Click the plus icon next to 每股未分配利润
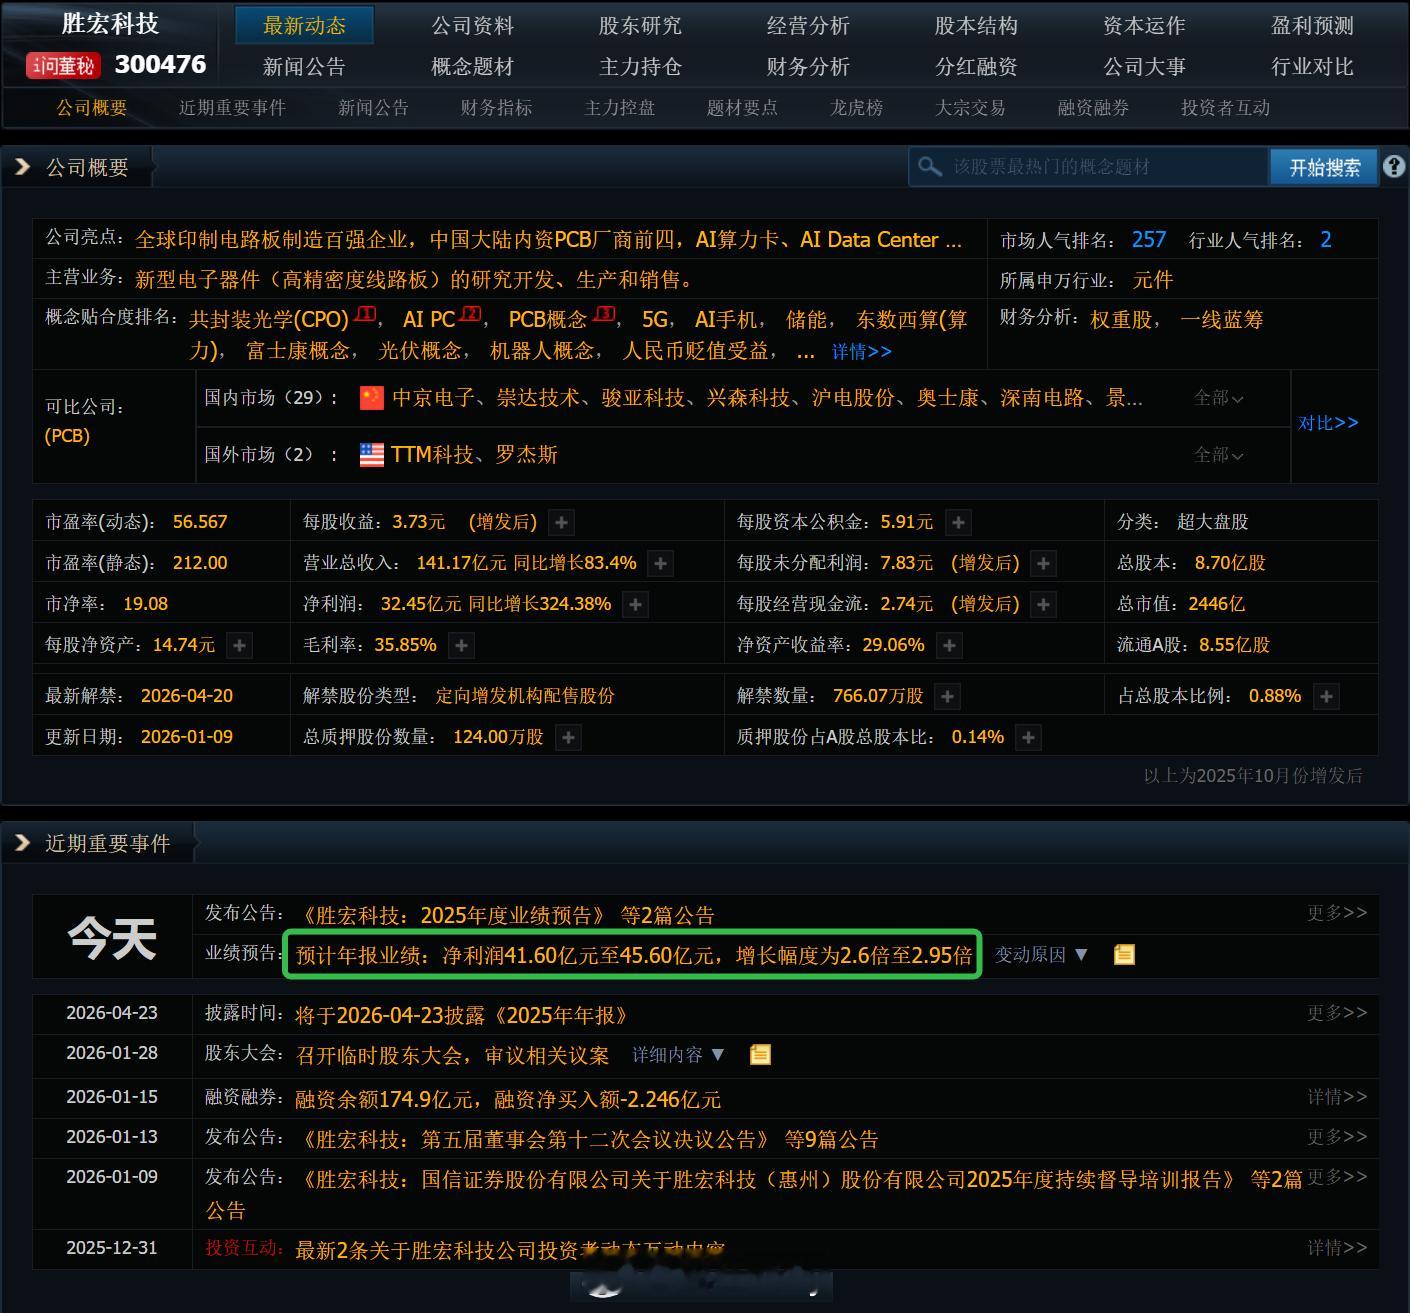This screenshot has height=1313, width=1410. coord(1043,563)
